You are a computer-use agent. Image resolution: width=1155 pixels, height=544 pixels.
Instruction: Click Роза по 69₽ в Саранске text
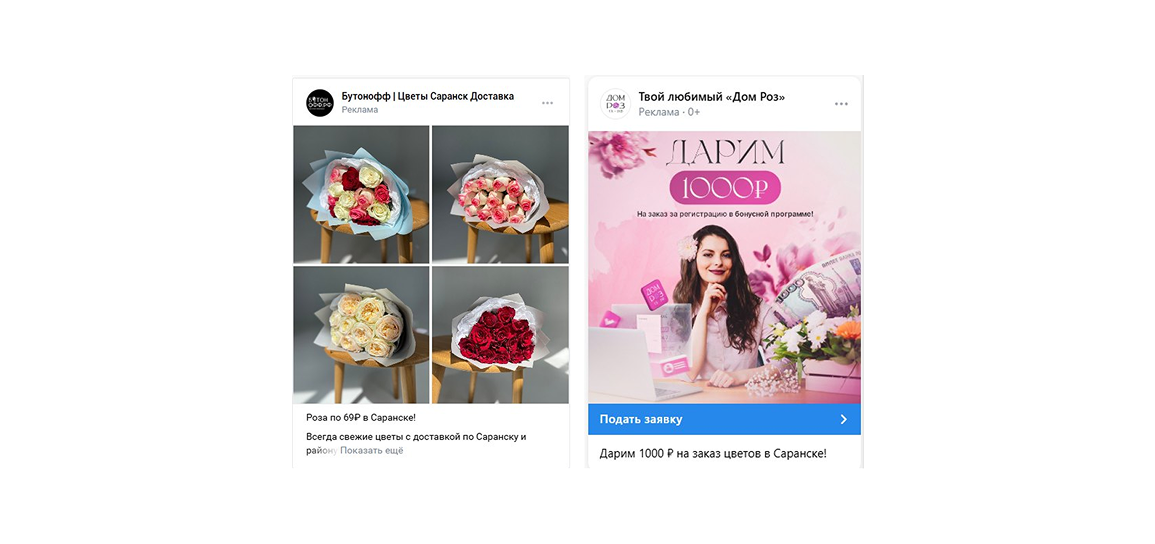click(361, 417)
